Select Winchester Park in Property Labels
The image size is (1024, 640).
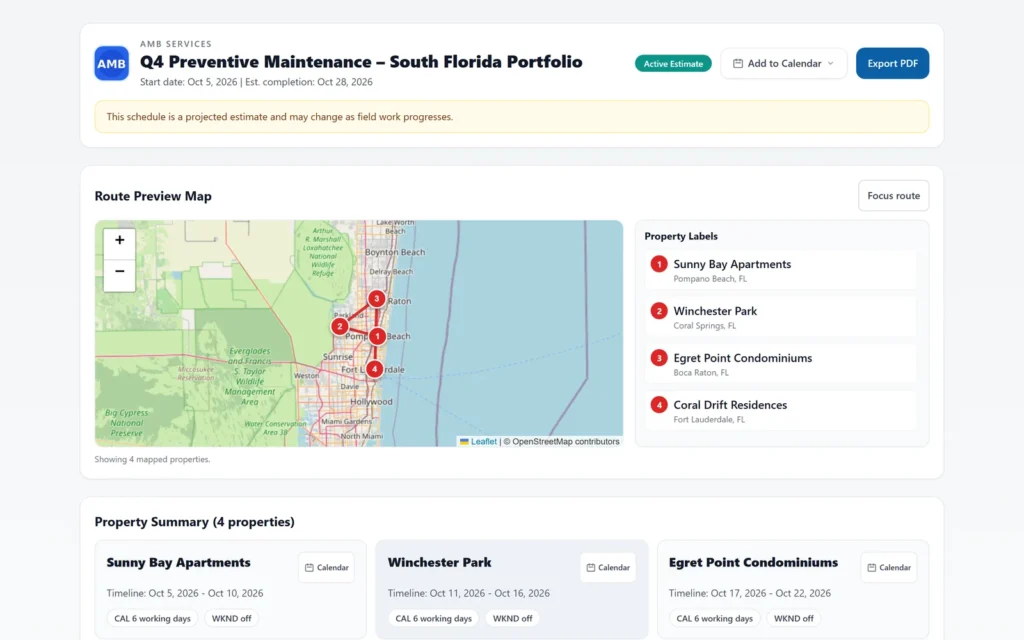(x=780, y=317)
